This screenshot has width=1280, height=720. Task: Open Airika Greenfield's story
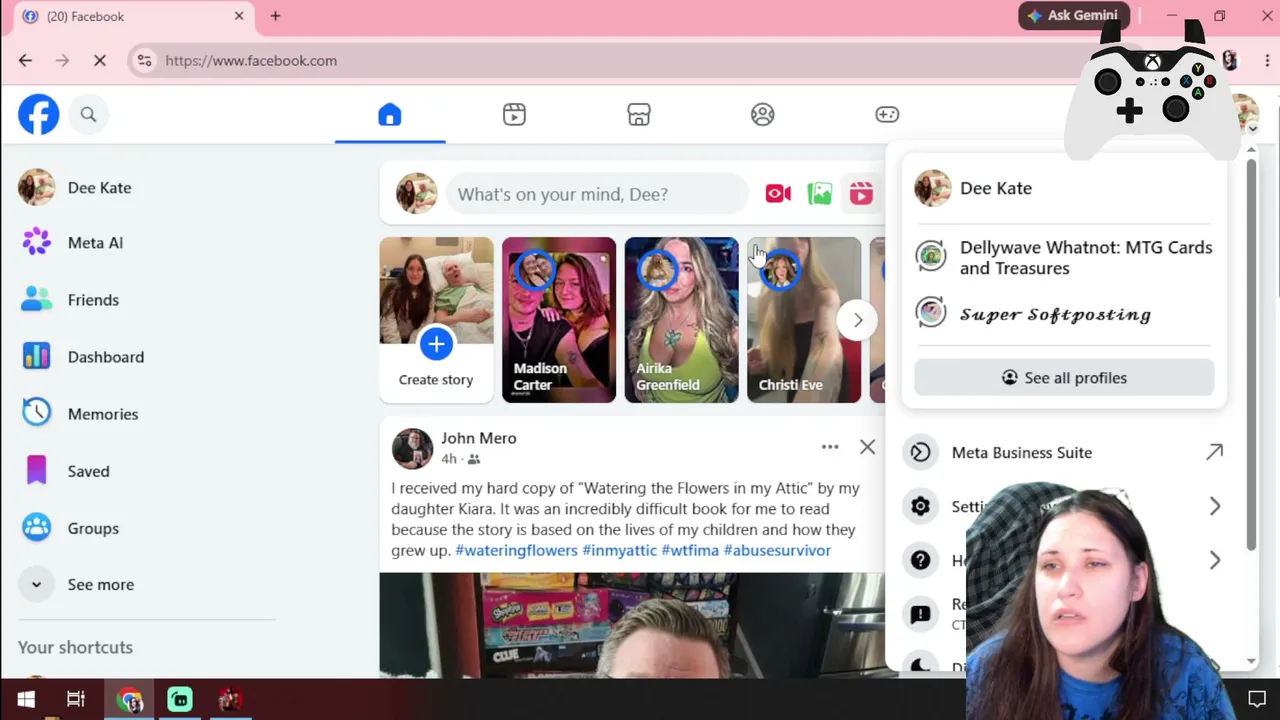(682, 320)
